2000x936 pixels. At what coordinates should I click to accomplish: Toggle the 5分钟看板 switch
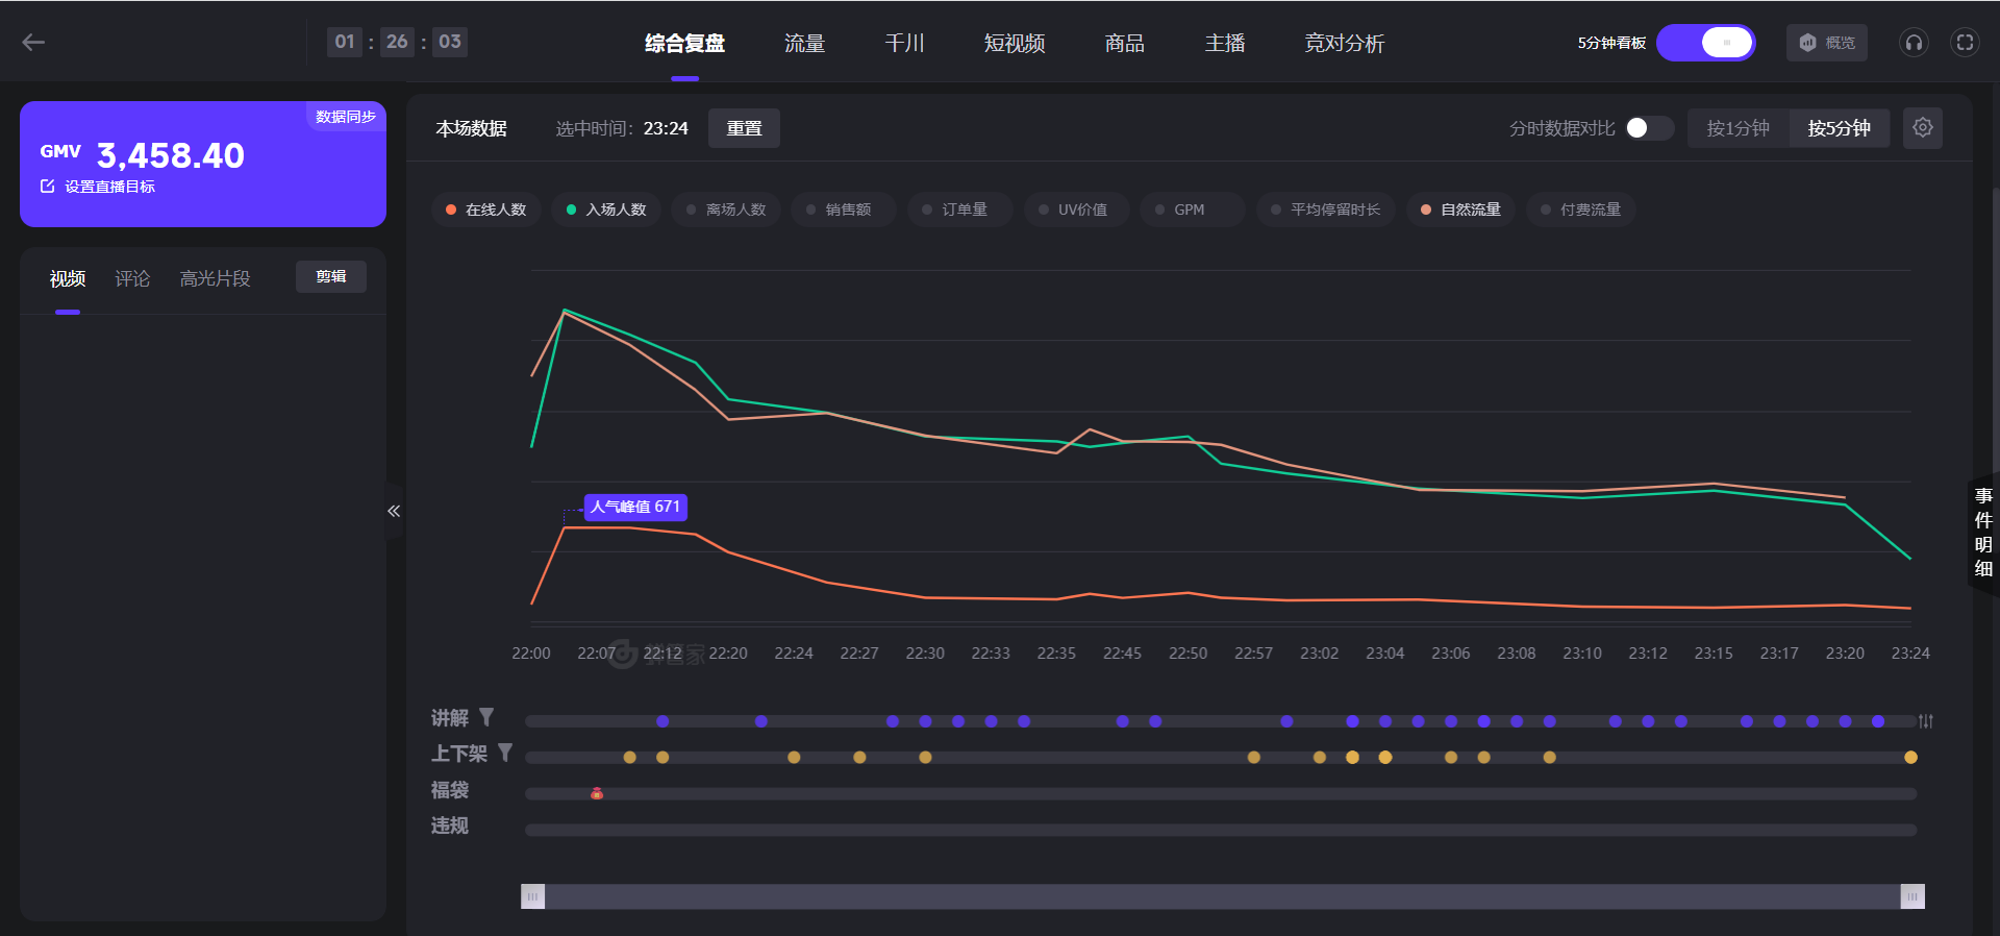(1706, 43)
